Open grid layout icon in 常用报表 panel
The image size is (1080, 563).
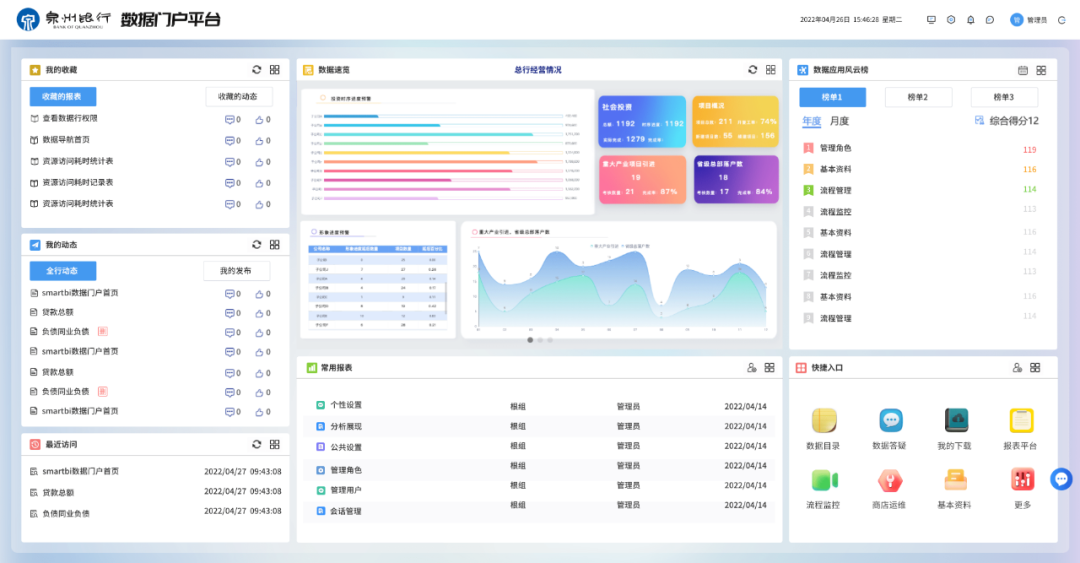tap(769, 368)
